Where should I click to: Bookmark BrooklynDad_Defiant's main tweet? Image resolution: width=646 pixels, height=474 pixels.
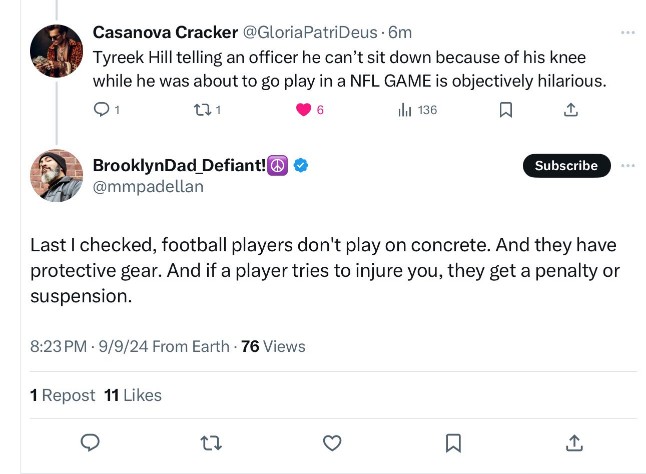pos(453,442)
